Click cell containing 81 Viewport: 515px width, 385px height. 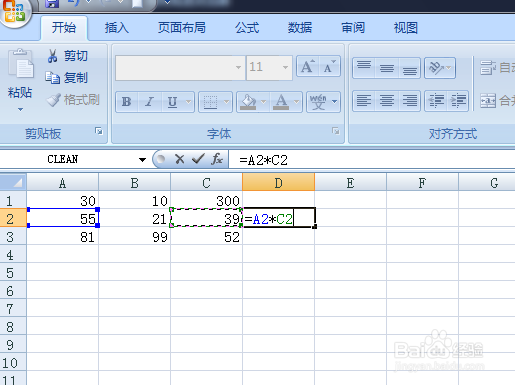pos(62,237)
